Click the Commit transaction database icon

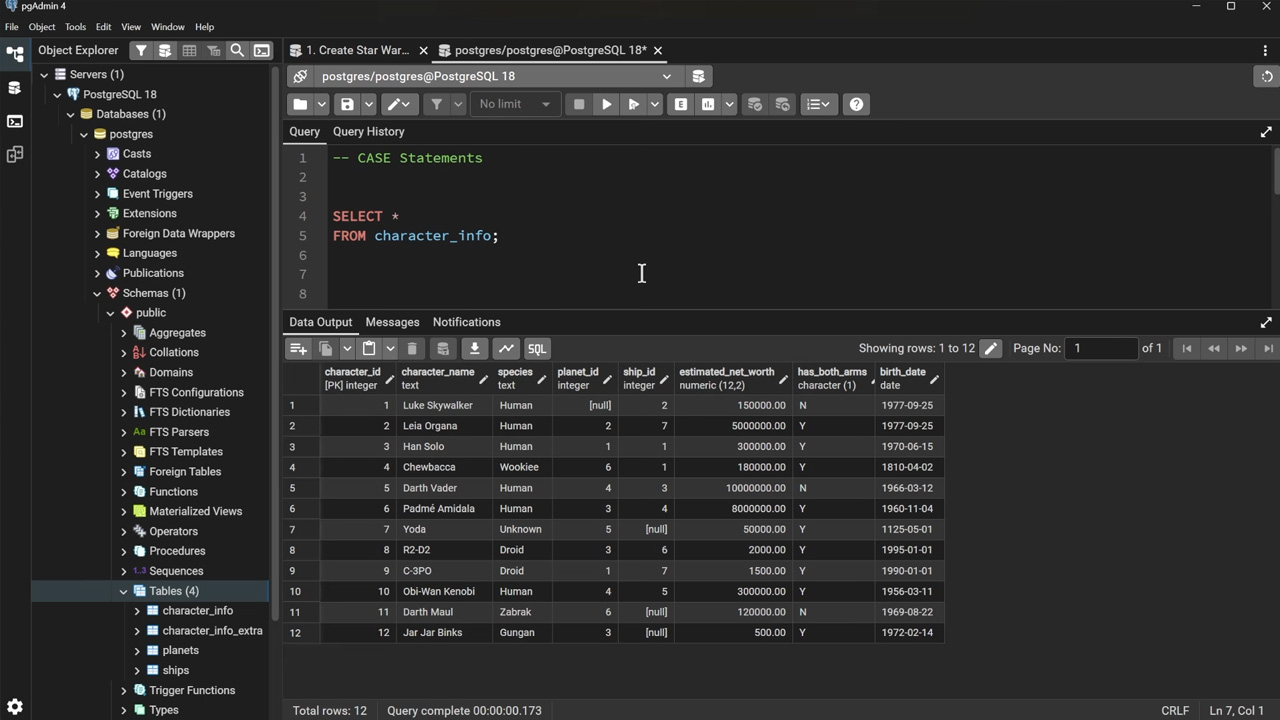(755, 104)
